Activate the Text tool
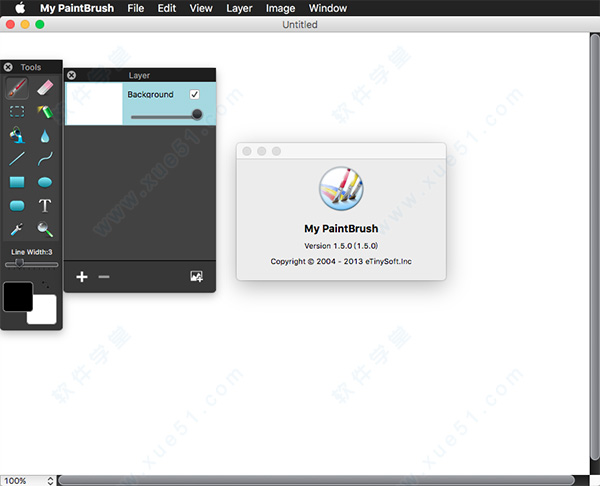600x486 pixels. pyautogui.click(x=45, y=205)
